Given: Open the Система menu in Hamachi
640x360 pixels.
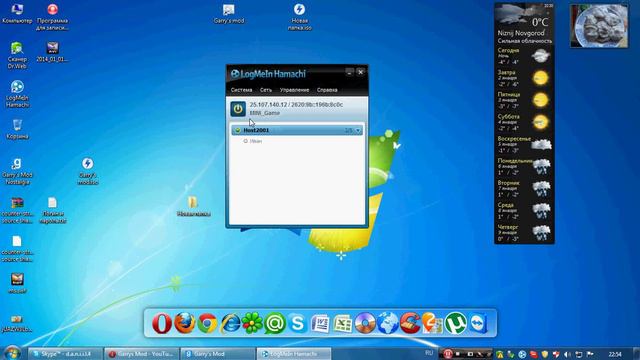Looking at the screenshot, I should [241, 90].
